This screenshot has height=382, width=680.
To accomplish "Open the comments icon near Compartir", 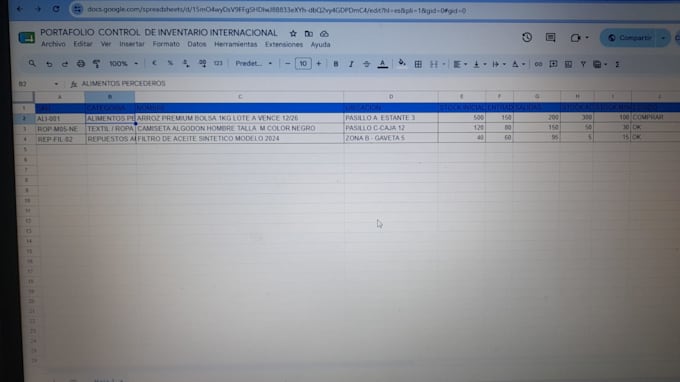I will [550, 37].
